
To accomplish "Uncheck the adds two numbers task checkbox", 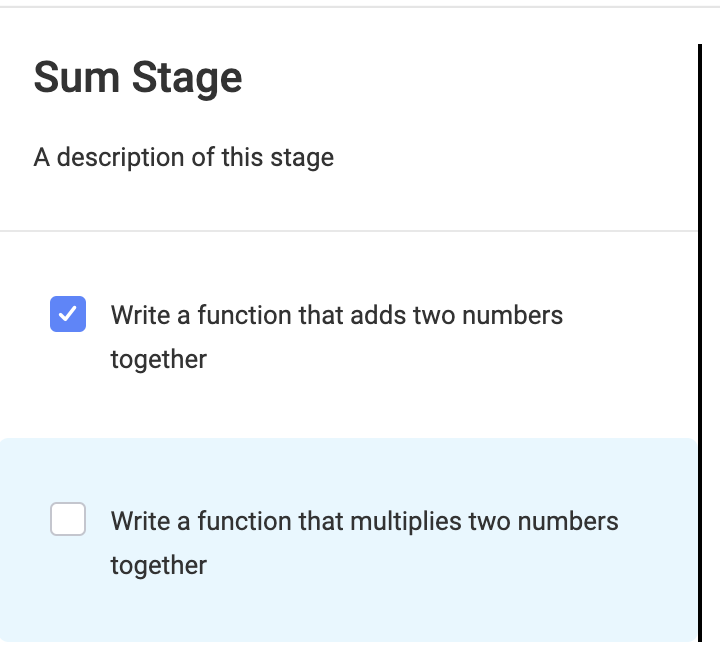I will [68, 314].
